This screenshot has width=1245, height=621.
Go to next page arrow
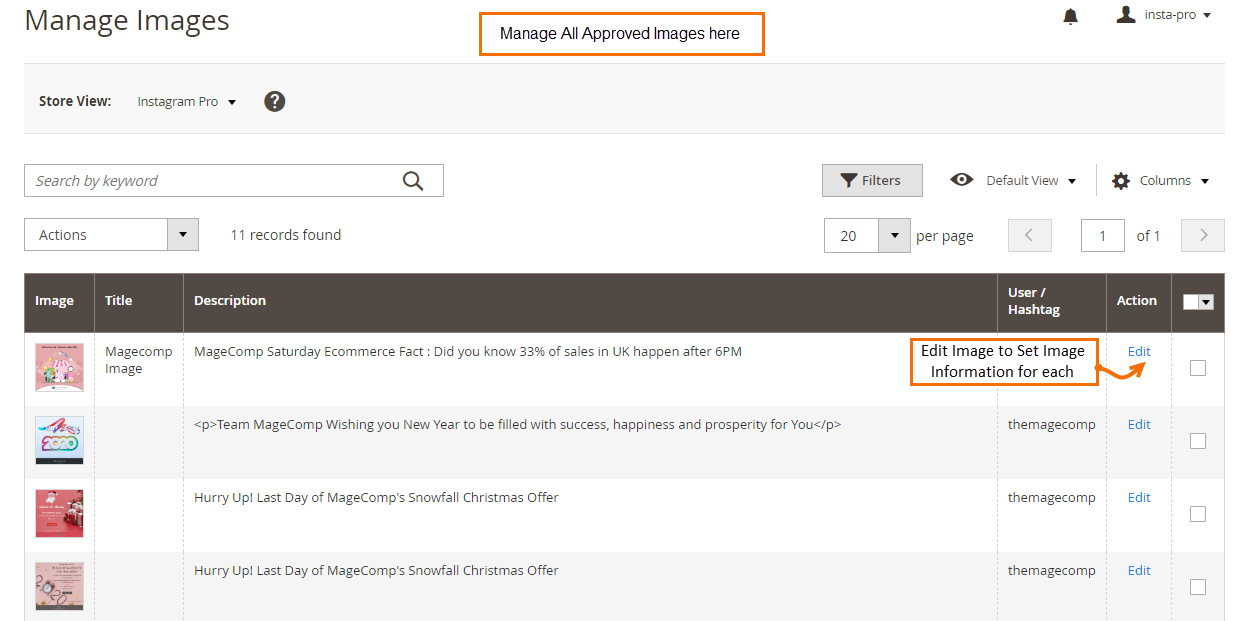[1203, 236]
